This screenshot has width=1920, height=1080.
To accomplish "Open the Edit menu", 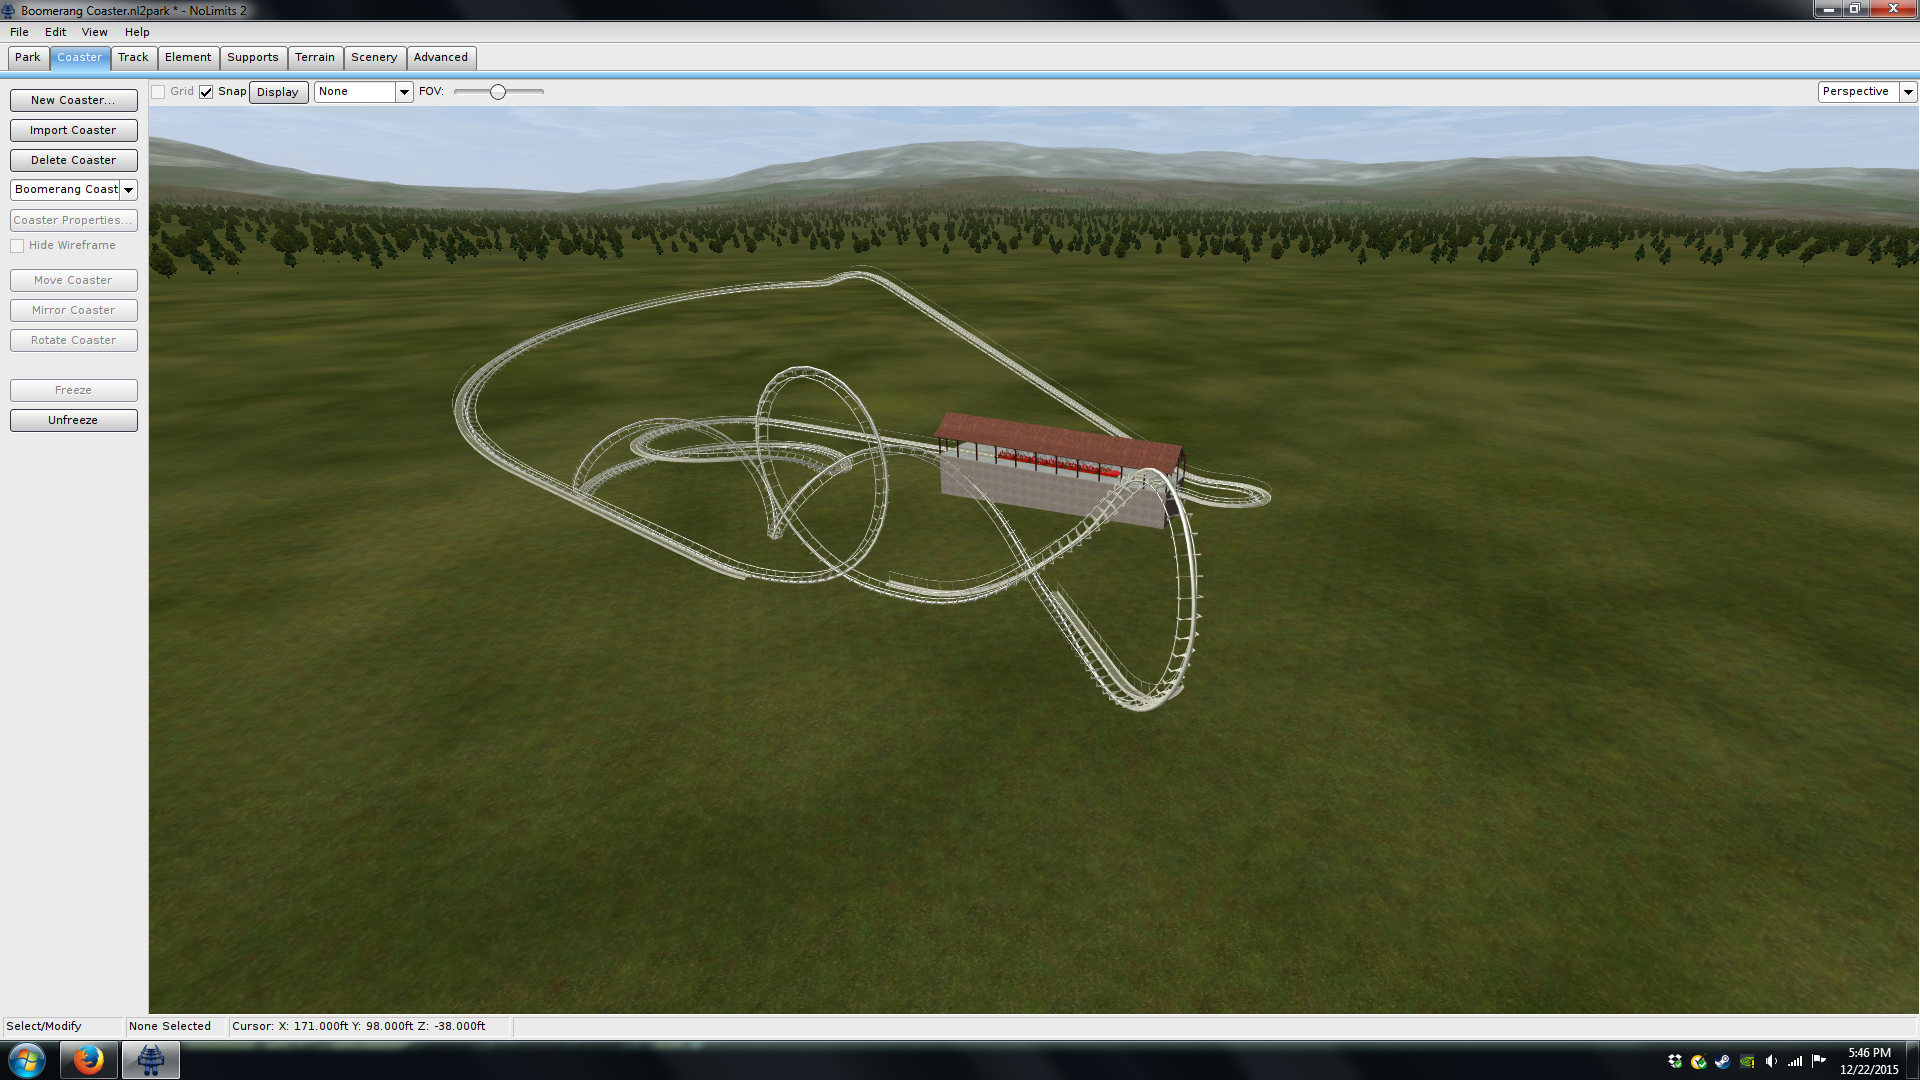I will click(55, 32).
